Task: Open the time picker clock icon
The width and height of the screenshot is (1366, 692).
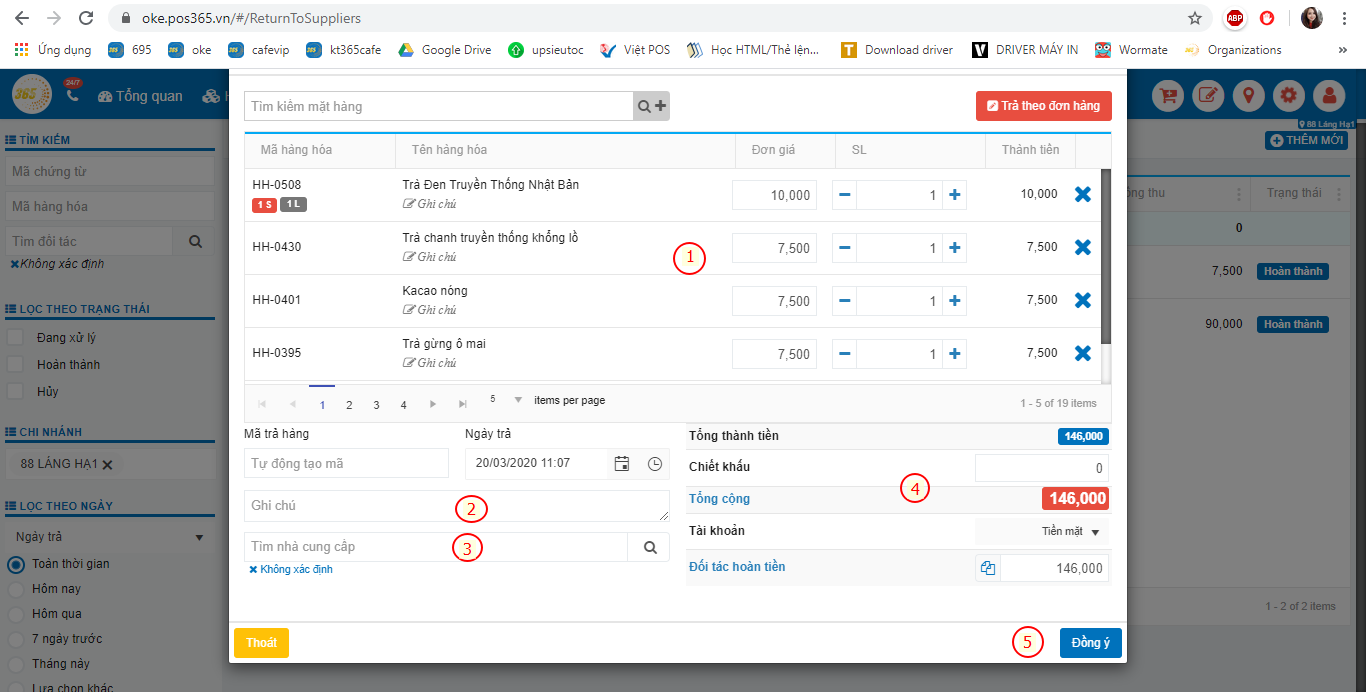Action: (655, 464)
